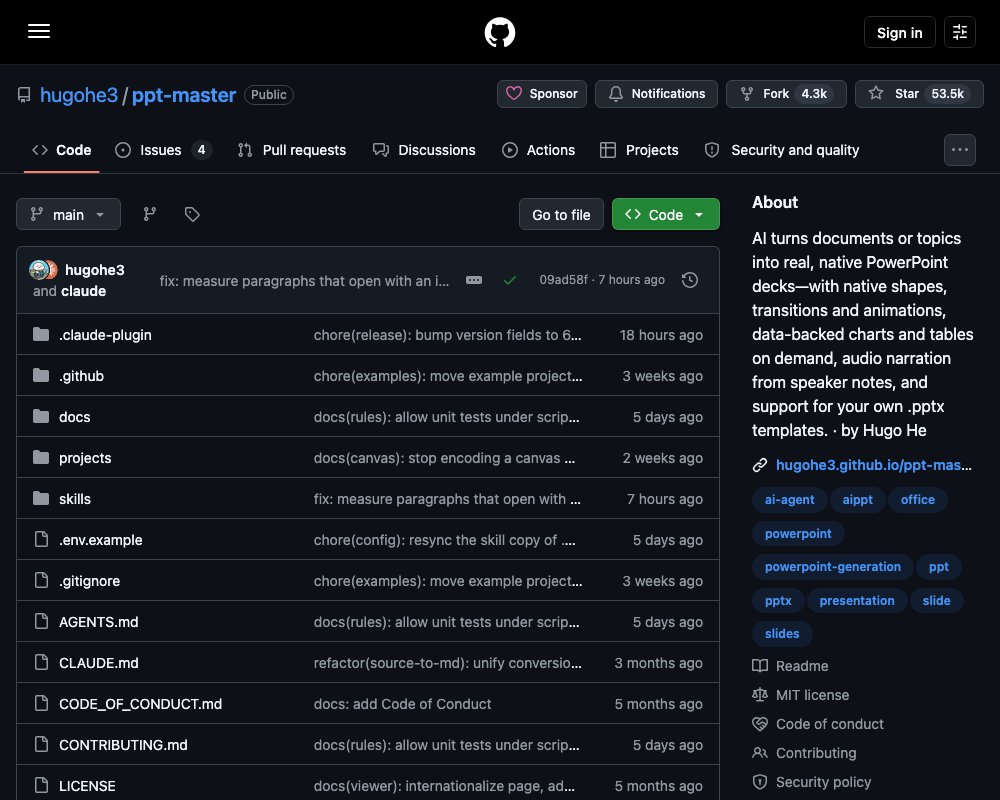Open the .gitignore file
This screenshot has height=800, width=1000.
pos(89,581)
